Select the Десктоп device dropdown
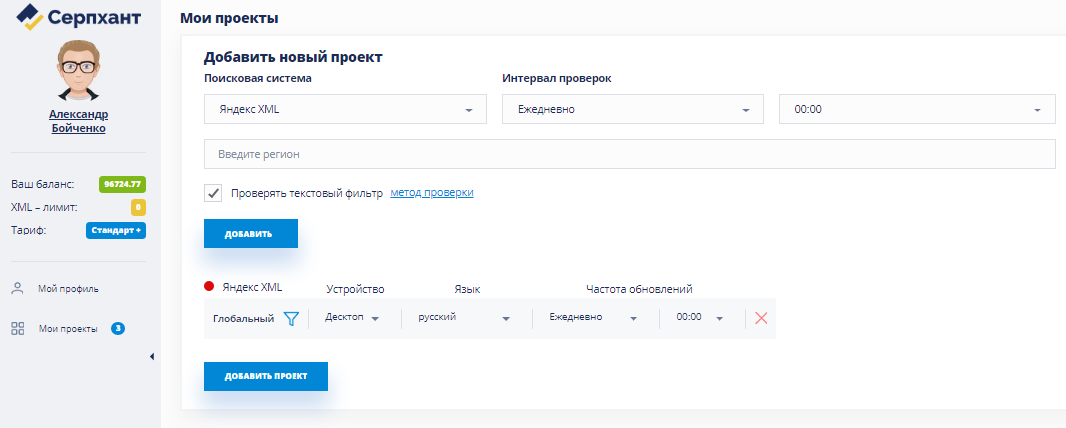Screen dimensions: 1066x428 (352, 318)
